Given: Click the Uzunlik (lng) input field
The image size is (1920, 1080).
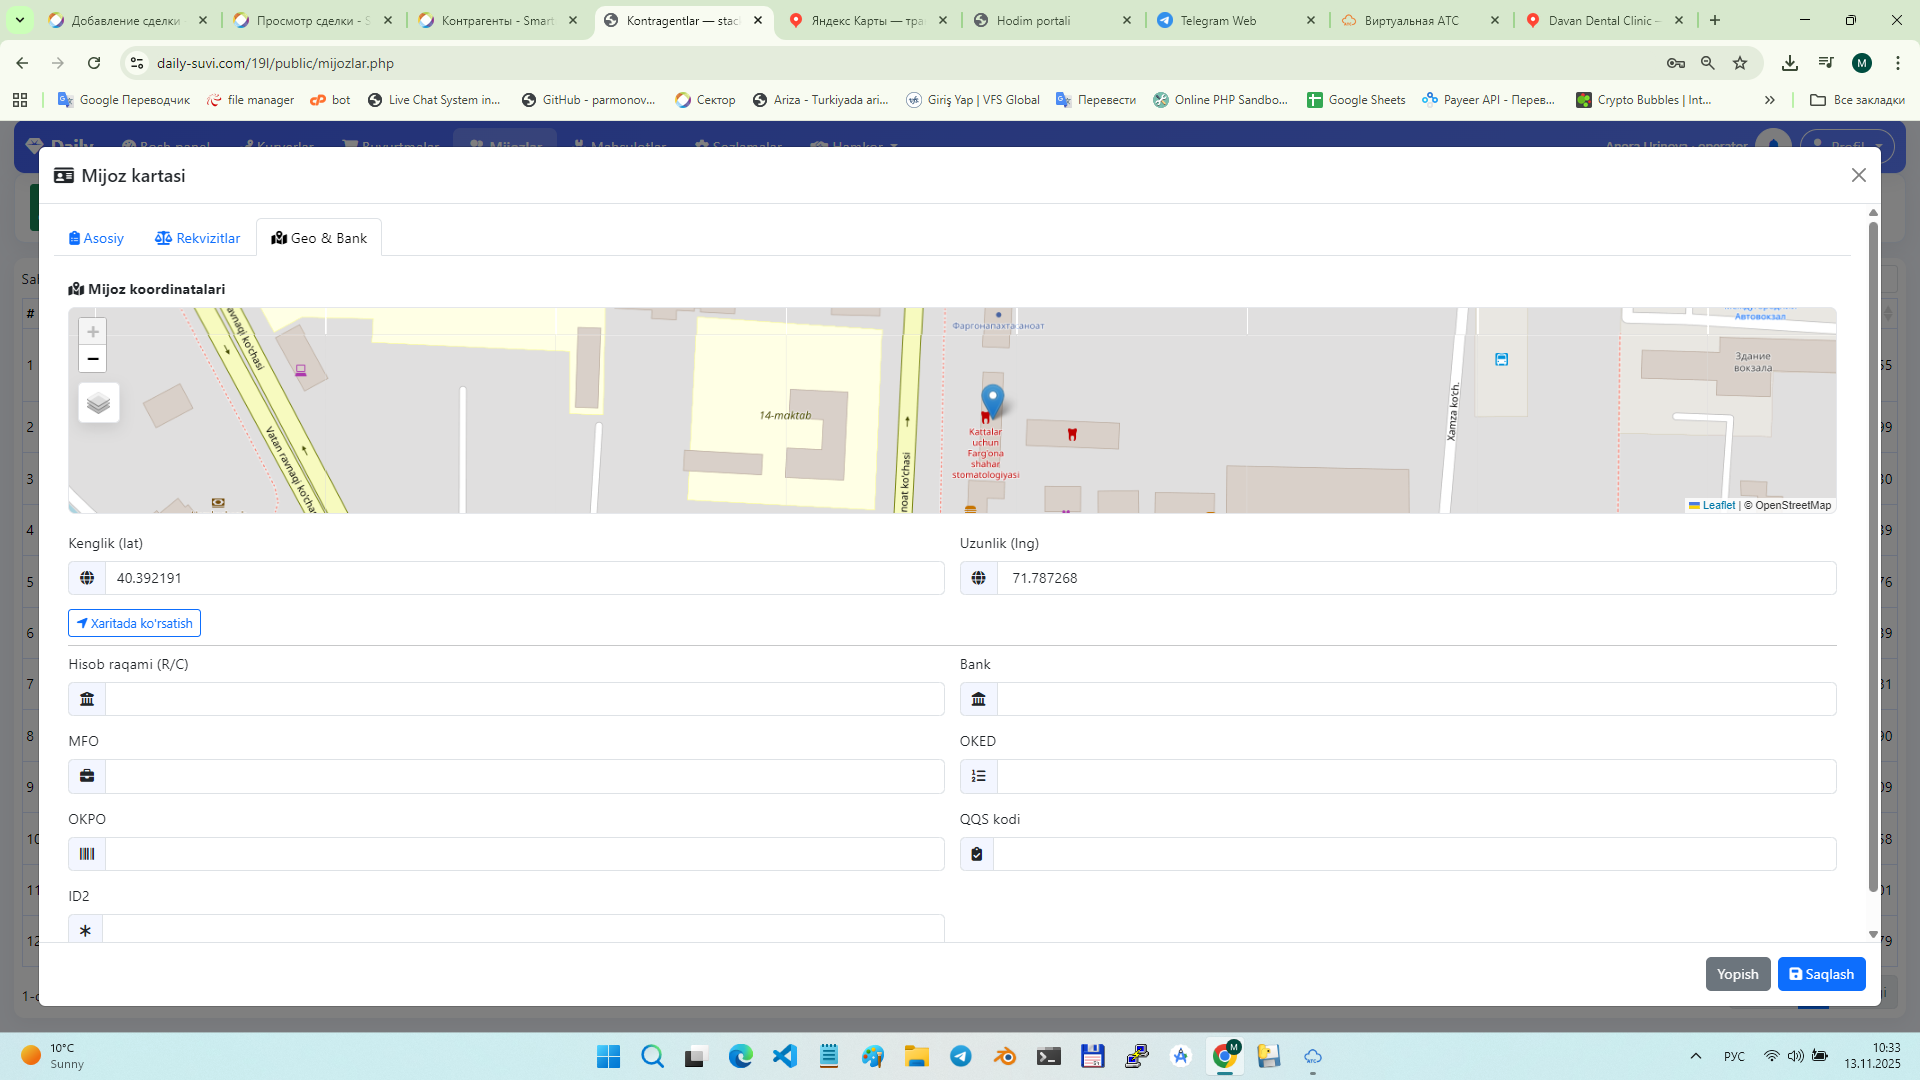Looking at the screenshot, I should click(x=1415, y=578).
